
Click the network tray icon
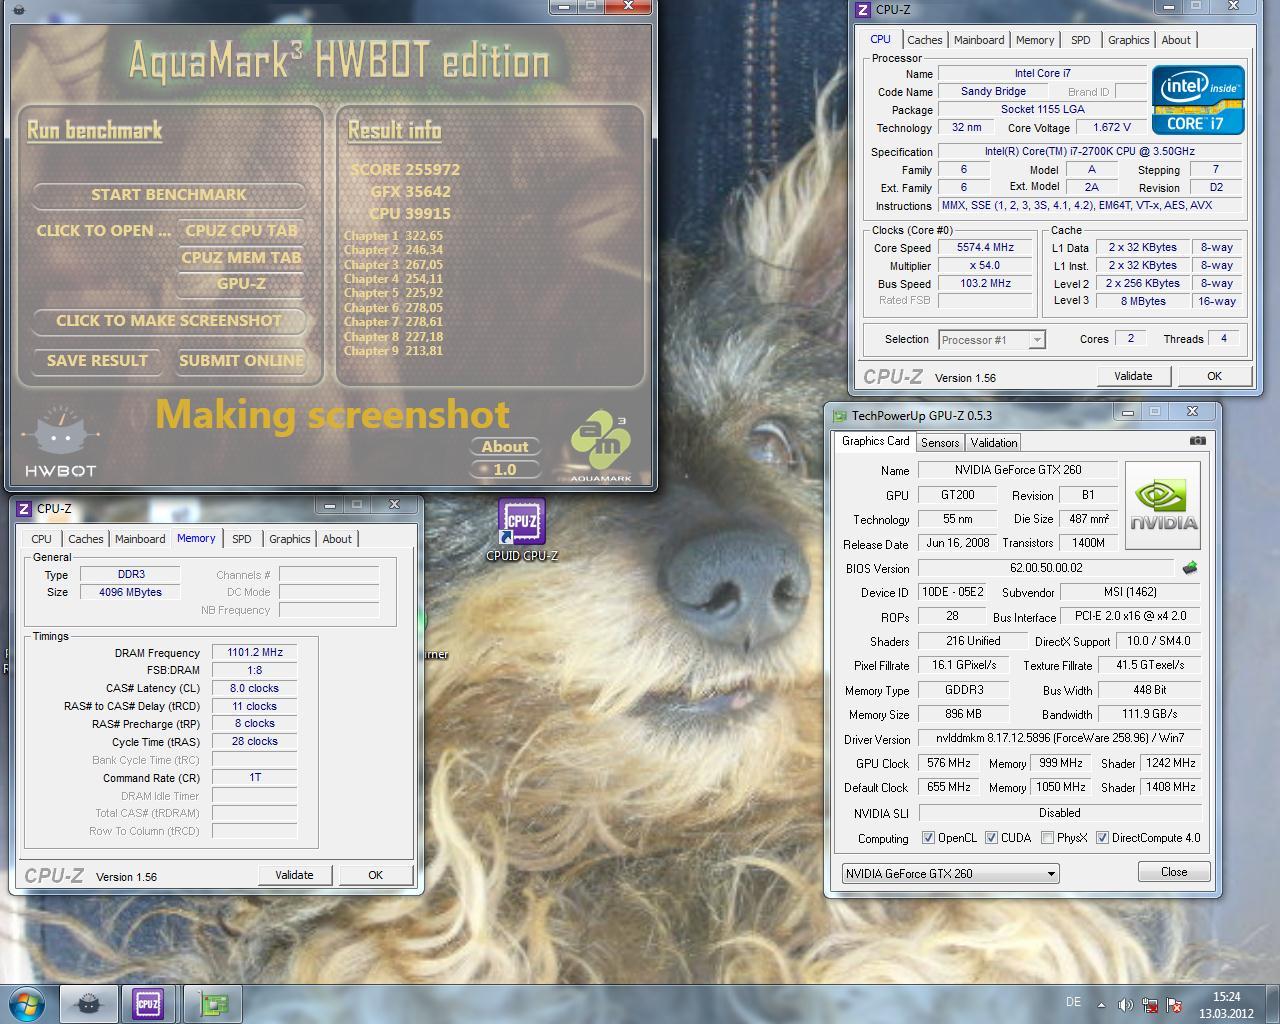[1150, 1005]
